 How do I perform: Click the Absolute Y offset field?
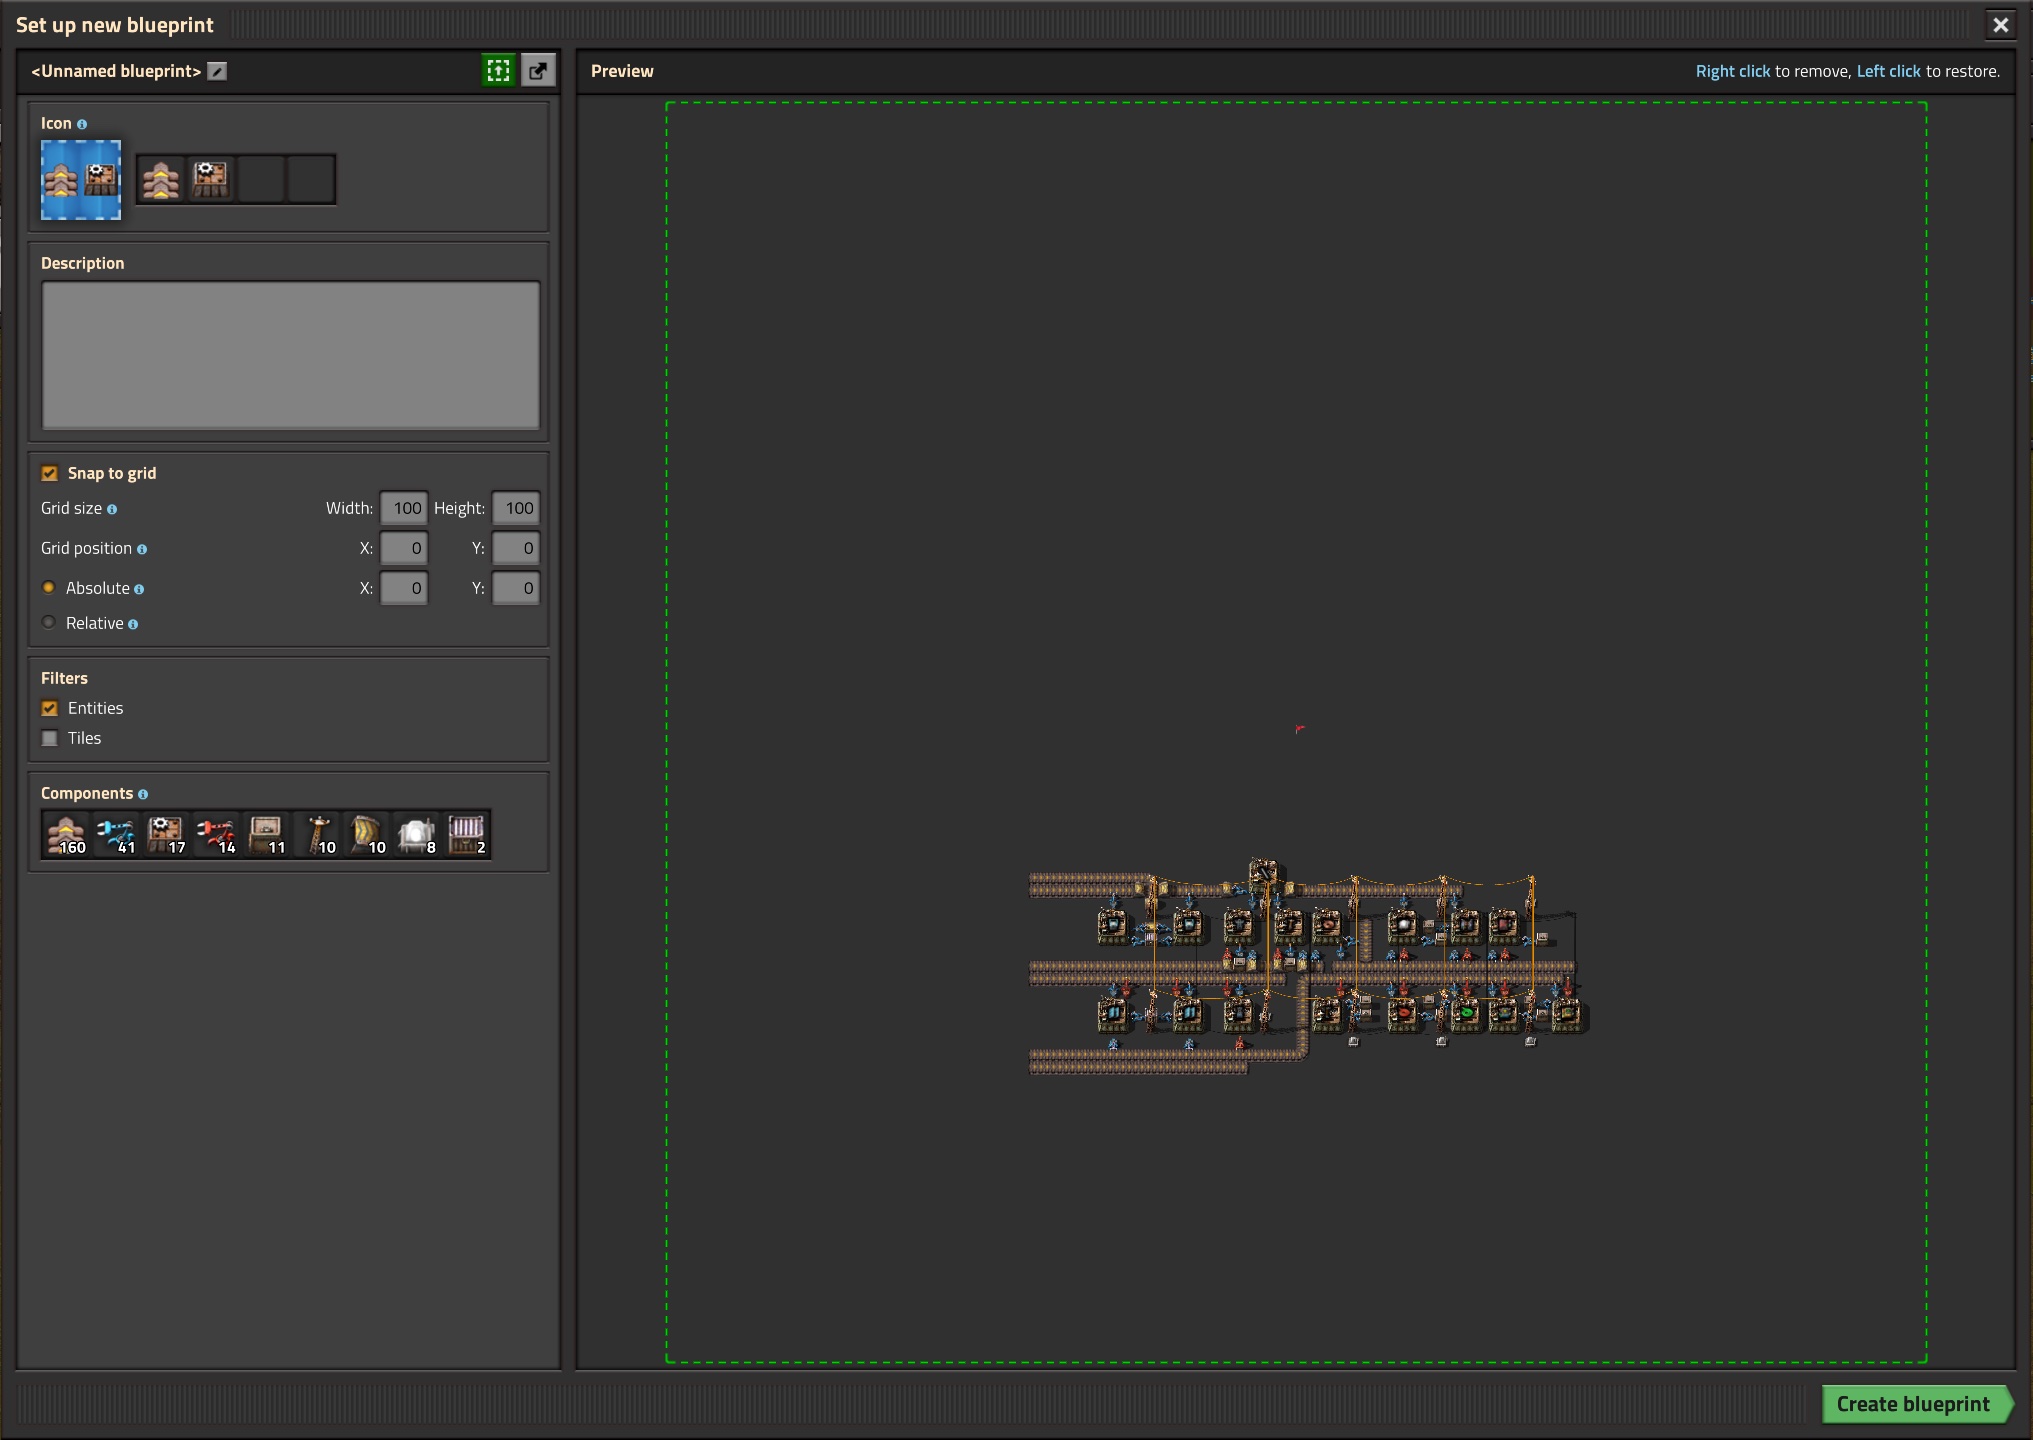(516, 588)
